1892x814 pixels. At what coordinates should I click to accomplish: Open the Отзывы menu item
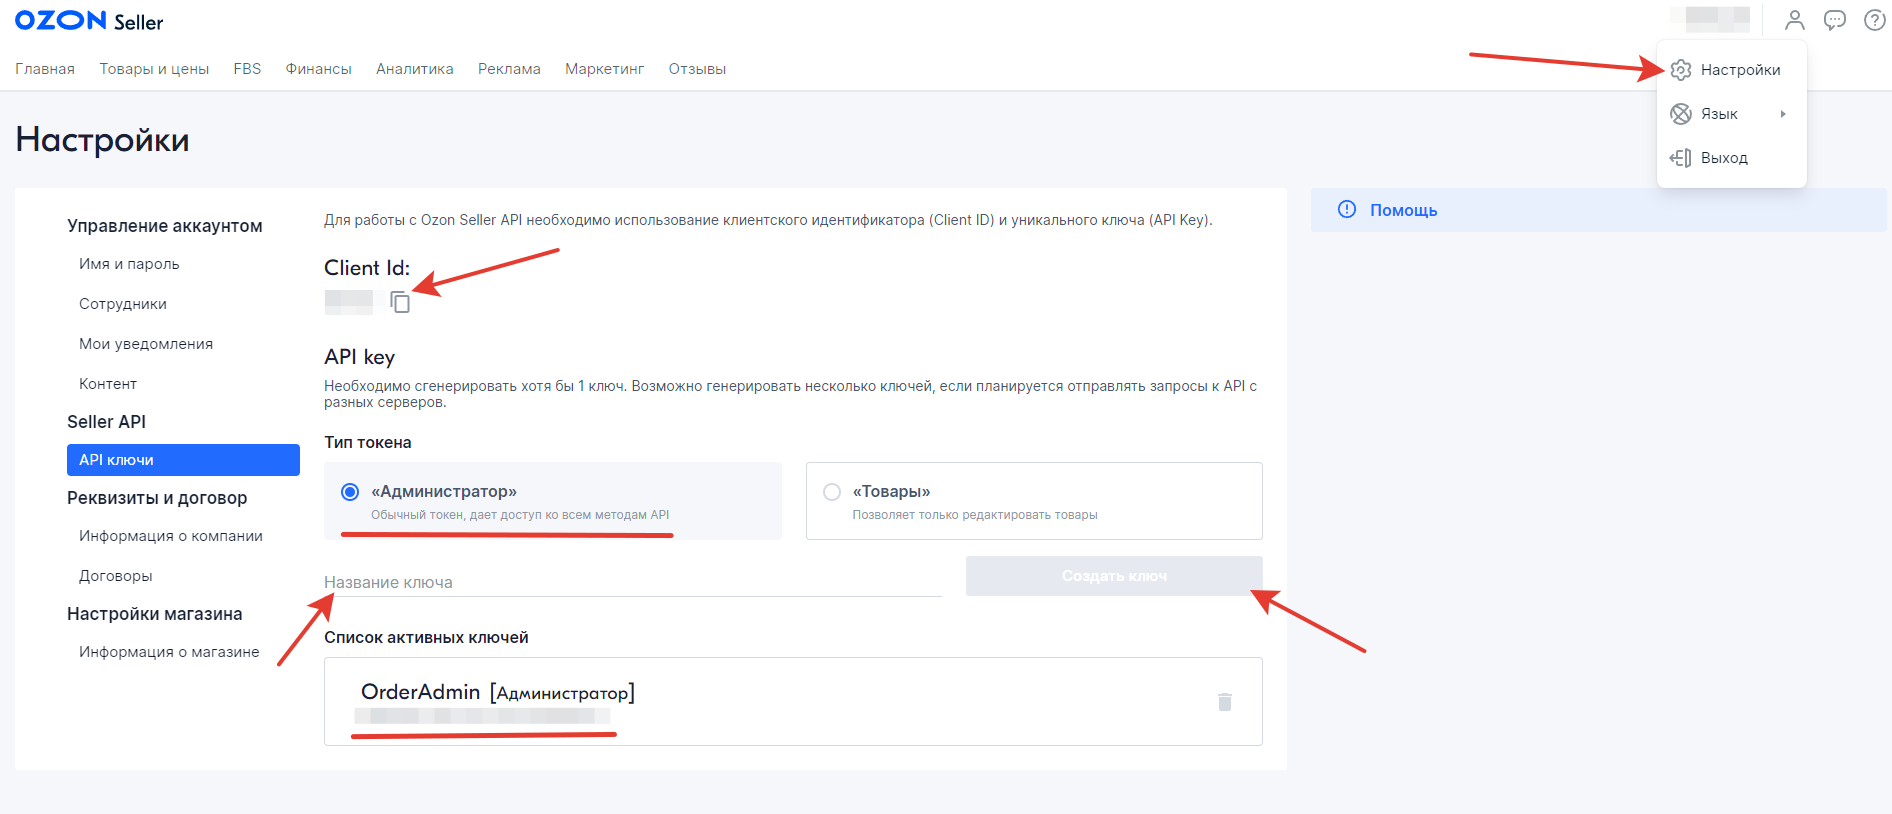[x=697, y=69]
